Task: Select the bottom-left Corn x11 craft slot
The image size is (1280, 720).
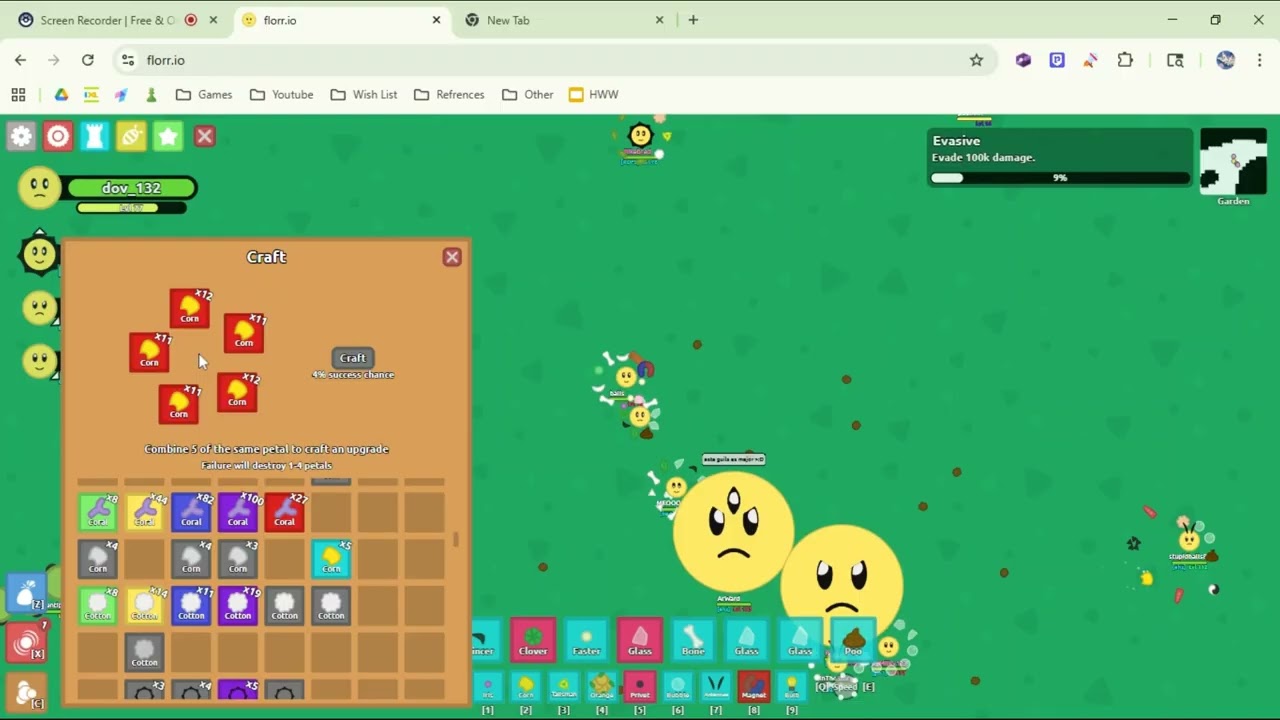Action: (x=179, y=403)
